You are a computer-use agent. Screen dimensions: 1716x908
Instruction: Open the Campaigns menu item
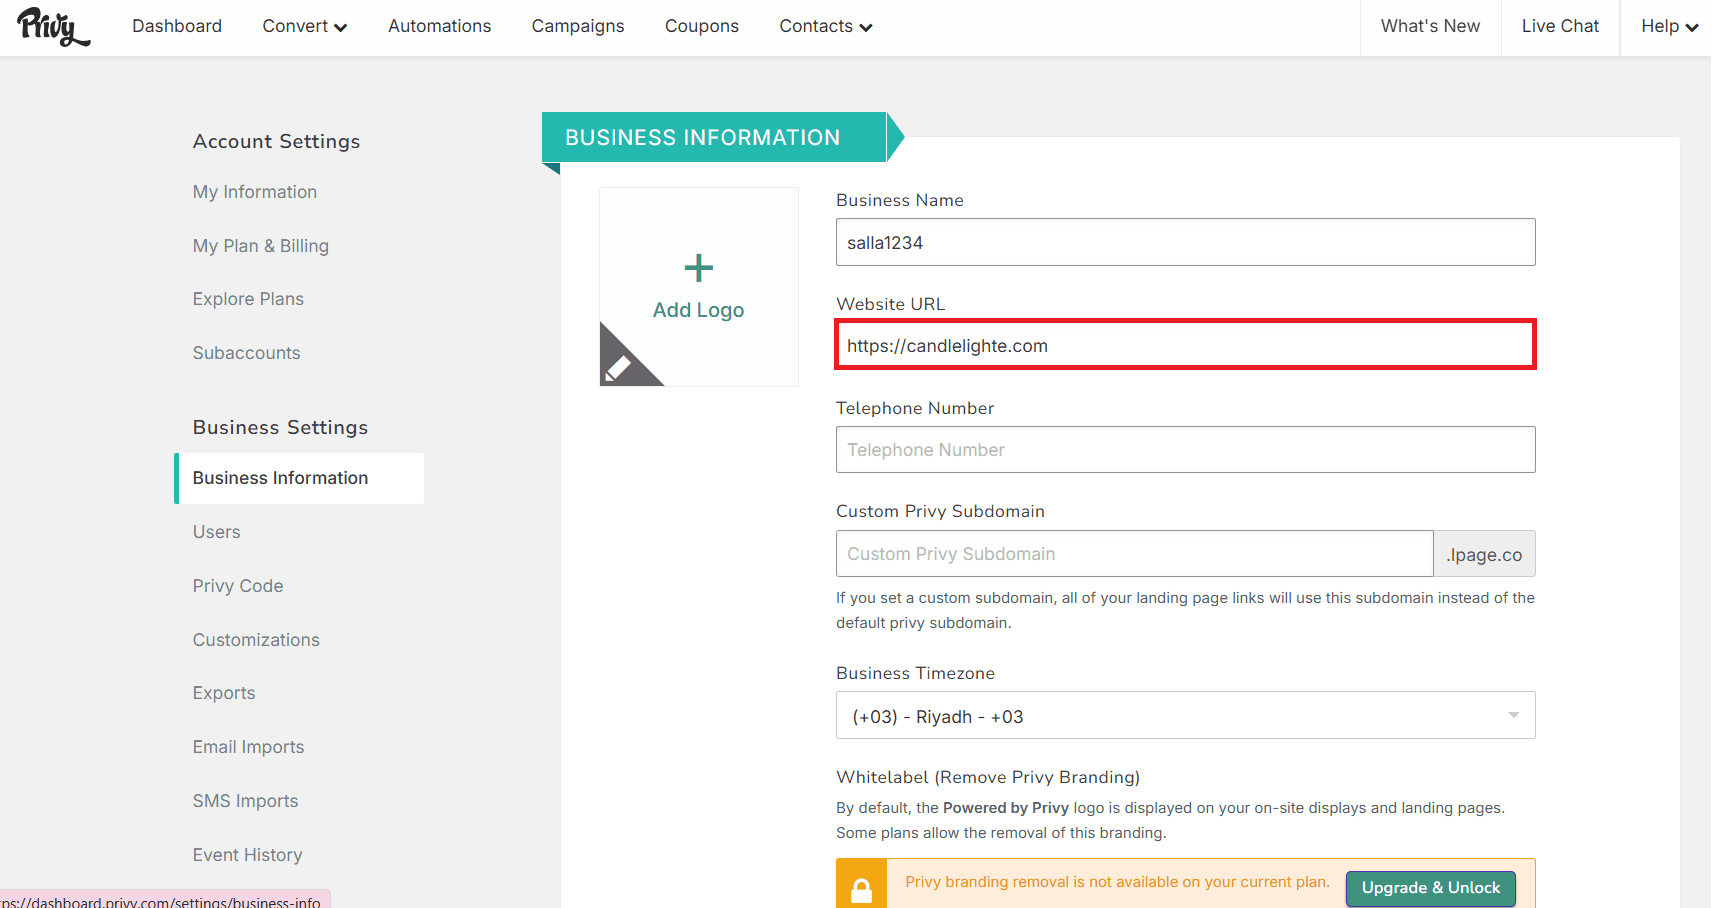point(578,27)
